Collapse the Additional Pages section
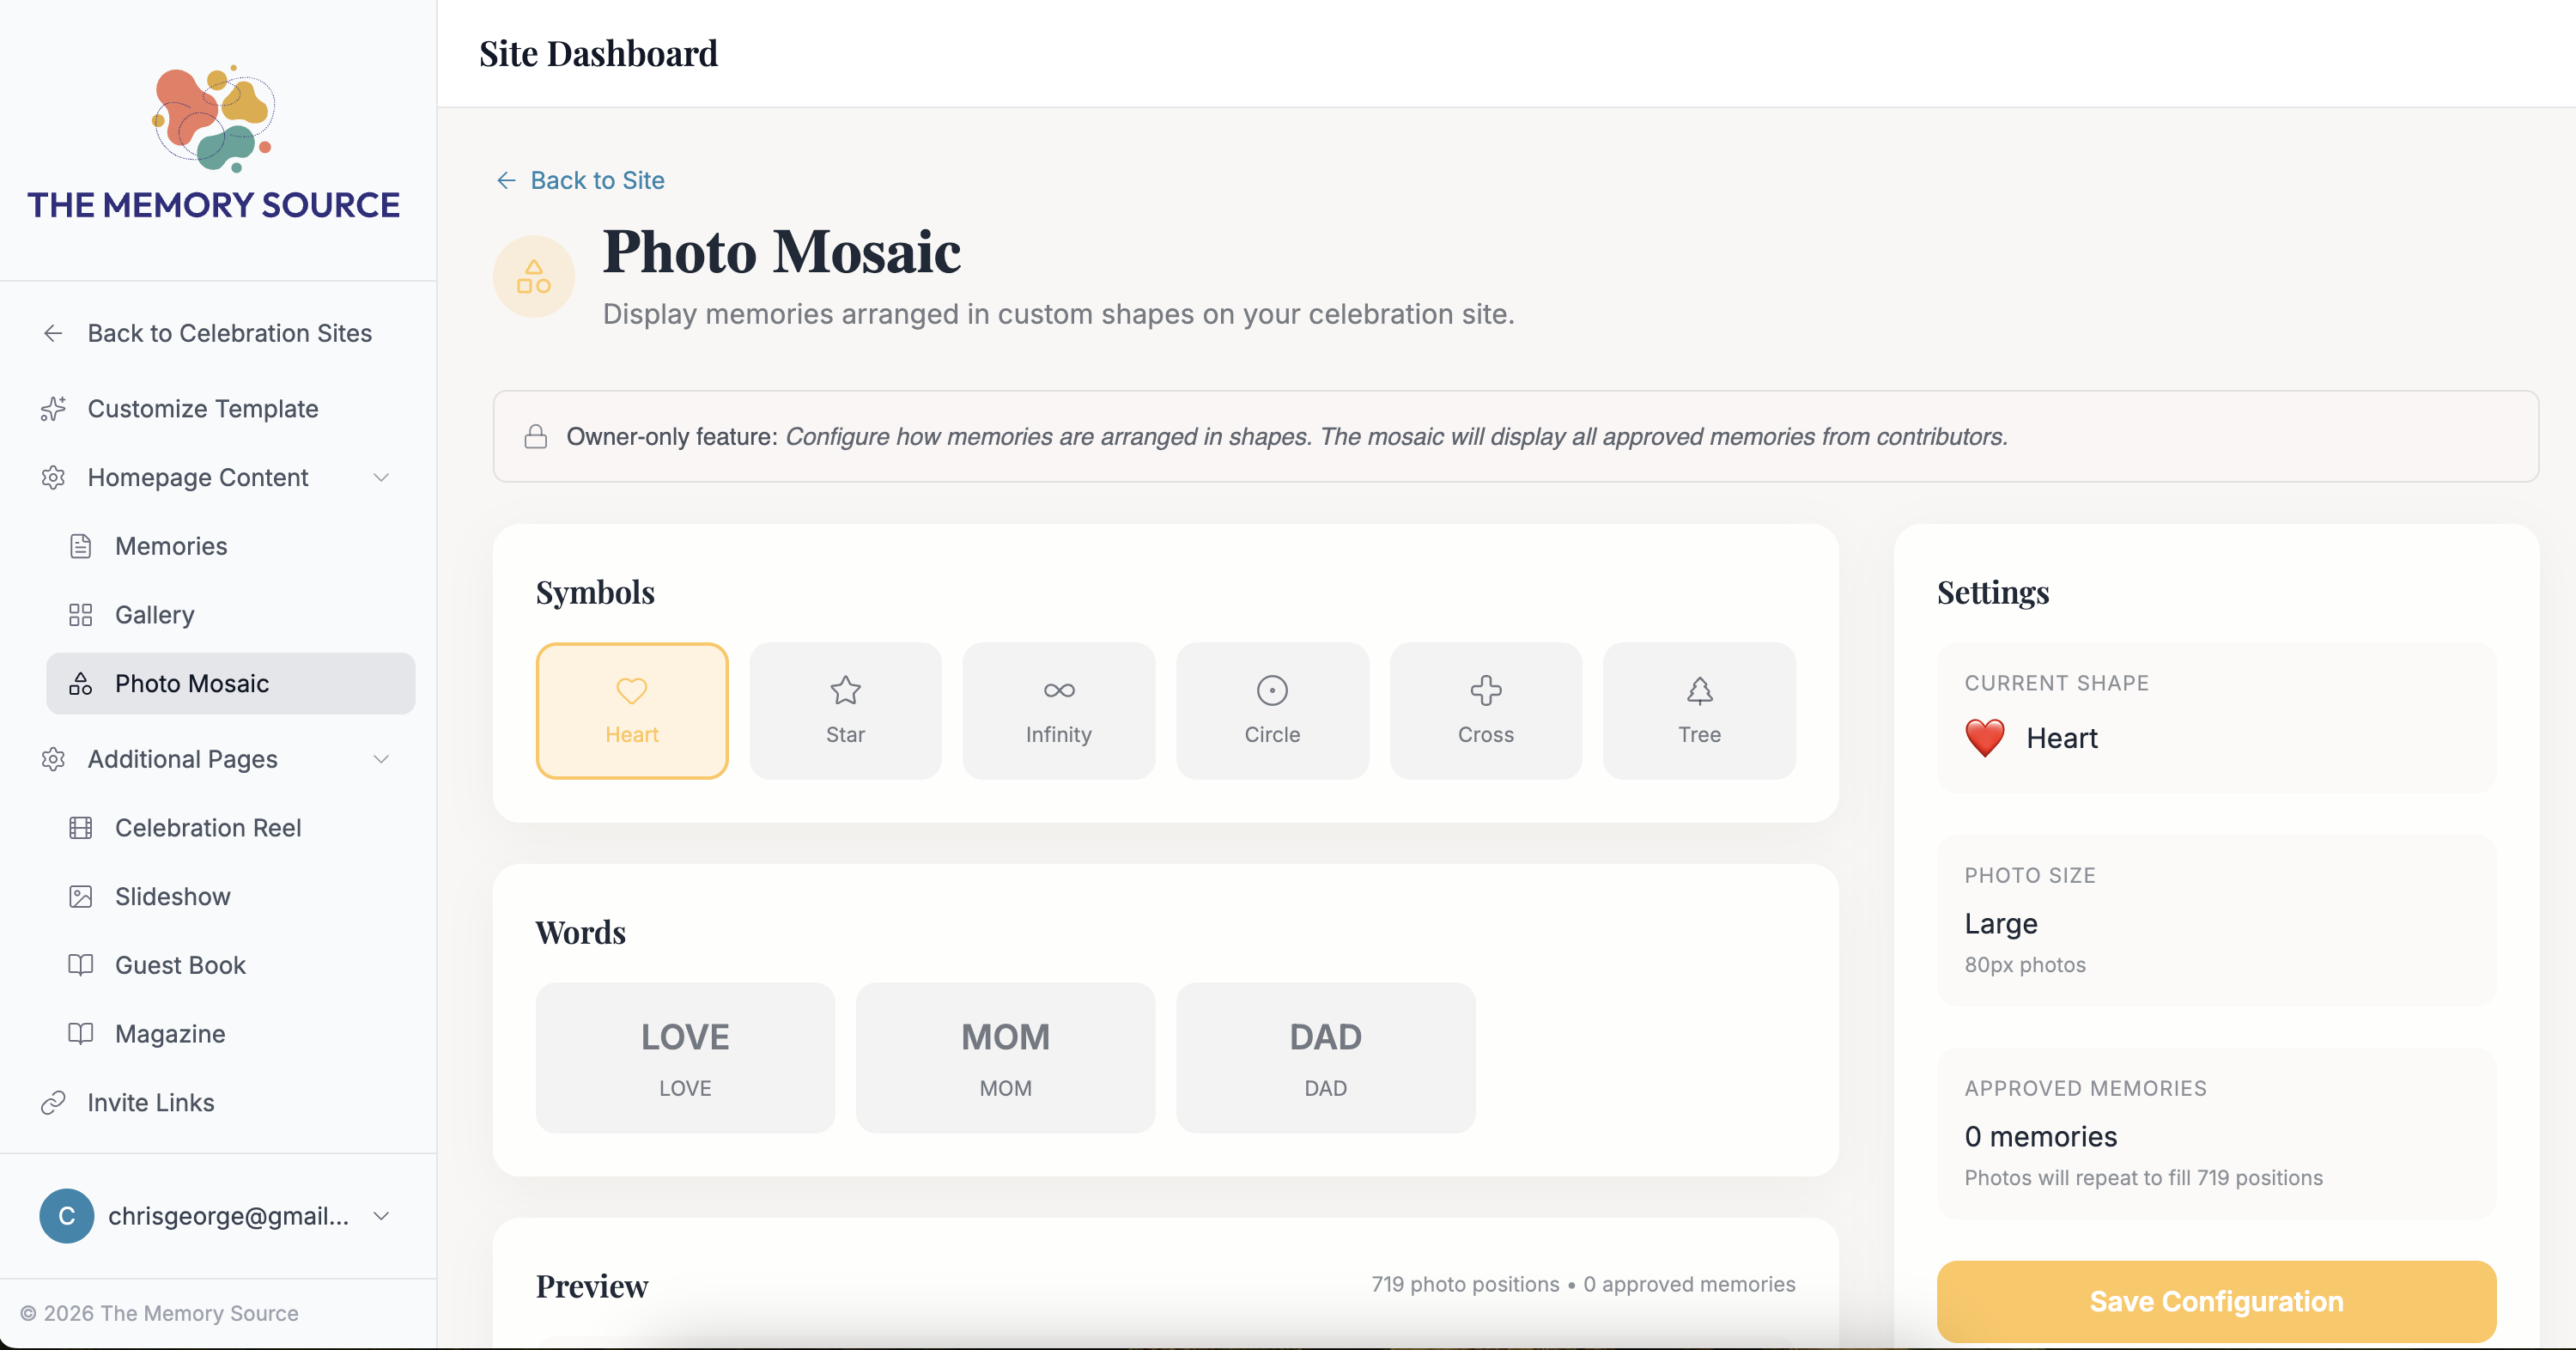The width and height of the screenshot is (2576, 1350). 381,759
